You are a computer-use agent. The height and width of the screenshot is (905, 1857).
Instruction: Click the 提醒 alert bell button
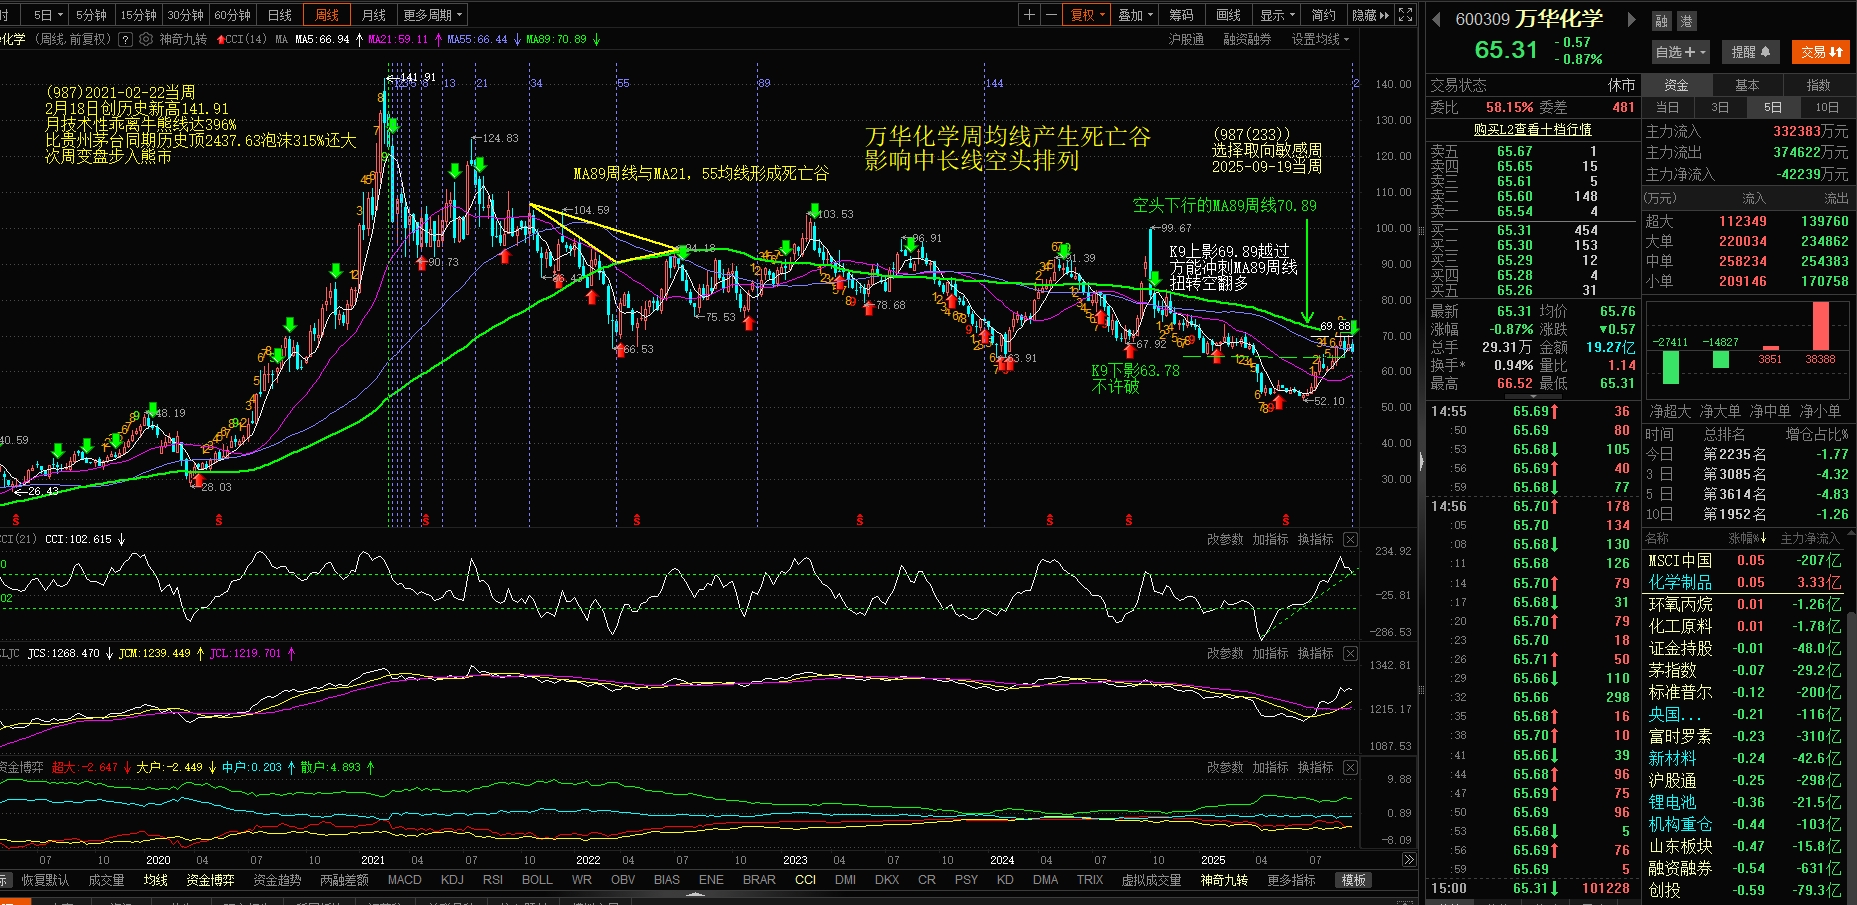coord(1750,52)
